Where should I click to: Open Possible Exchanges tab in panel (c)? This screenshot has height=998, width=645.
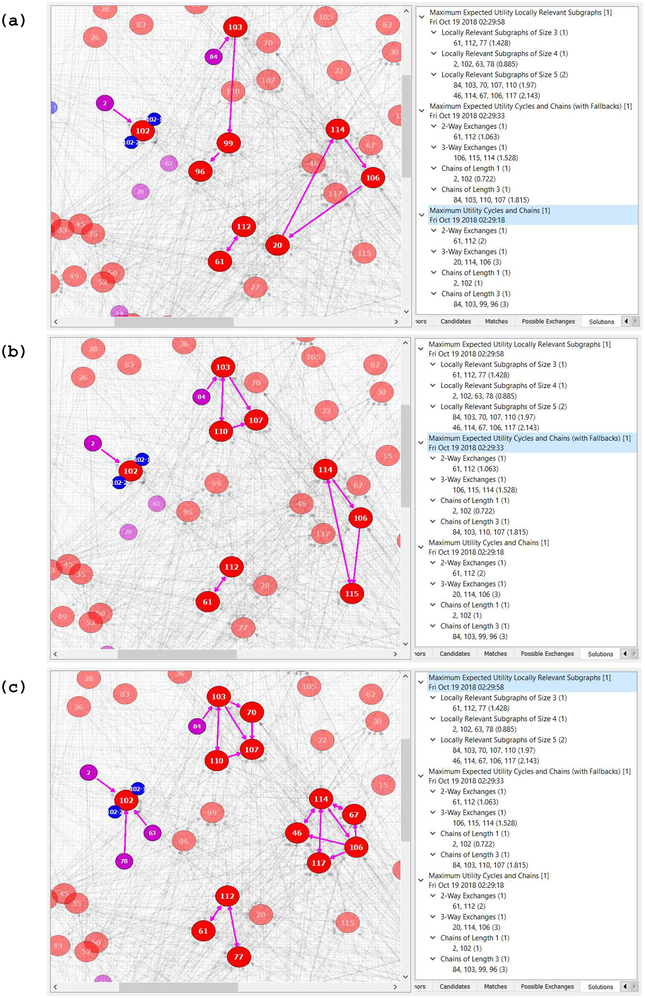(547, 987)
